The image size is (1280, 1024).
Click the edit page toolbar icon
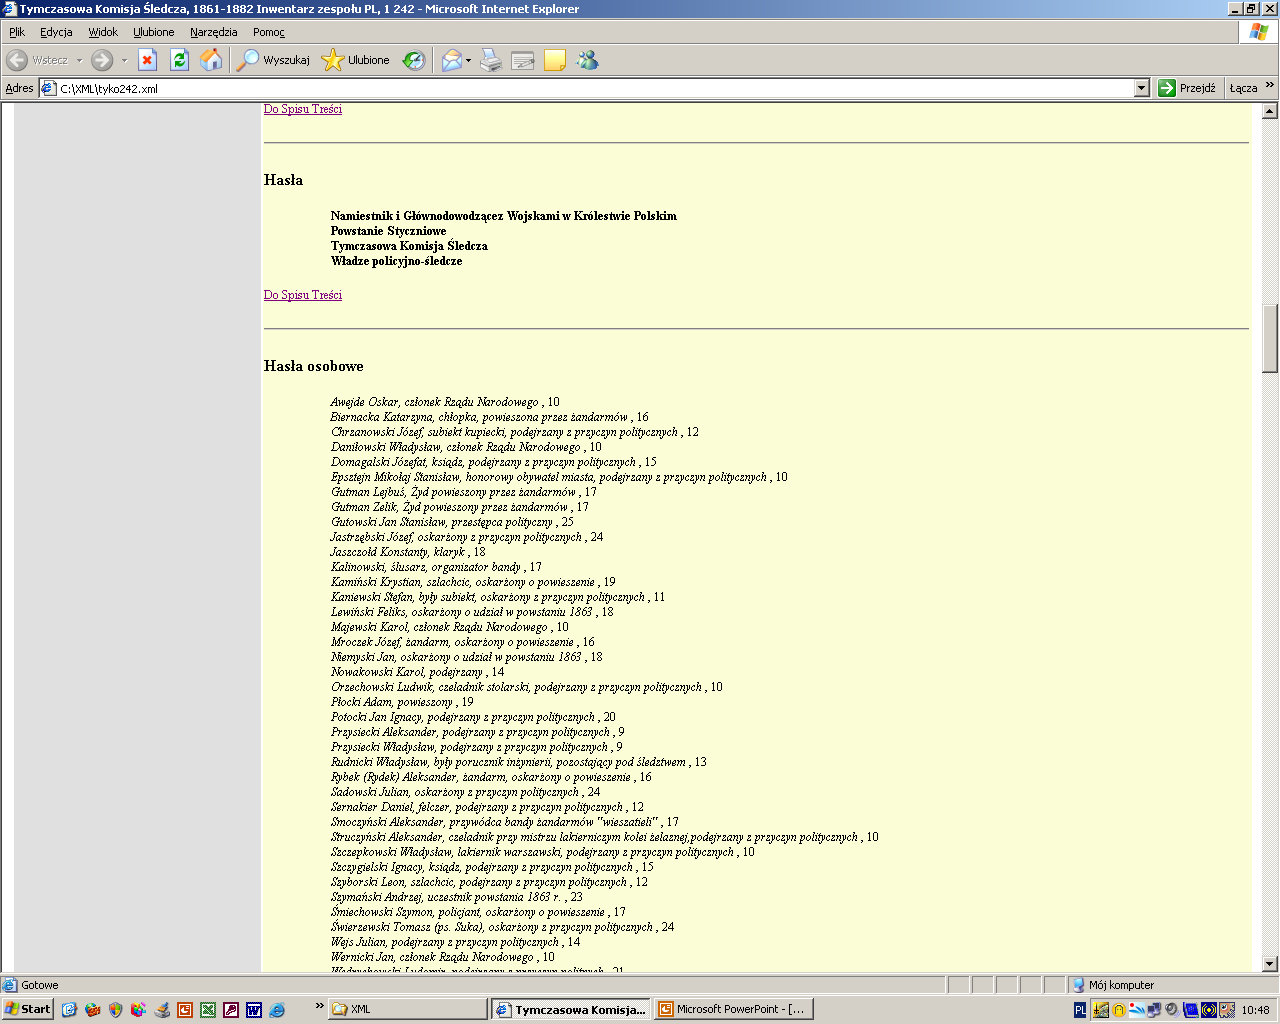(523, 60)
